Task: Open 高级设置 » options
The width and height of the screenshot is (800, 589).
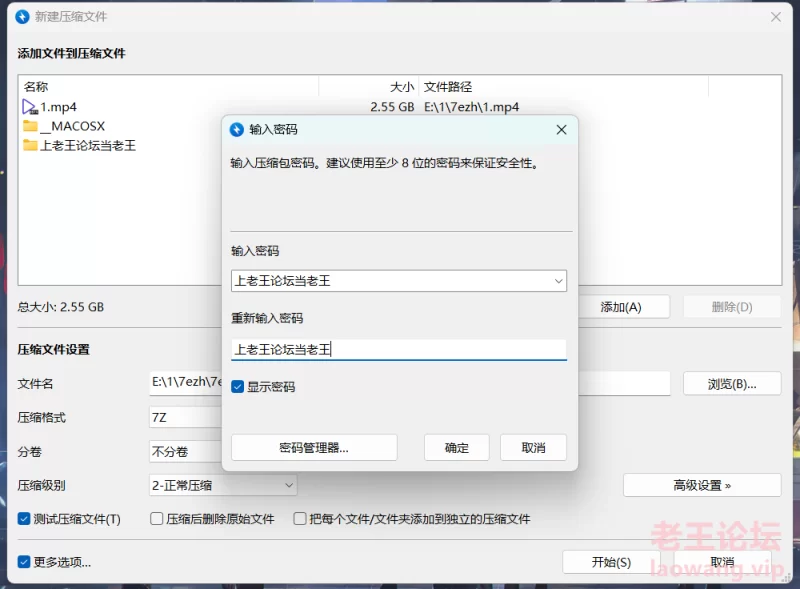Action: 702,485
